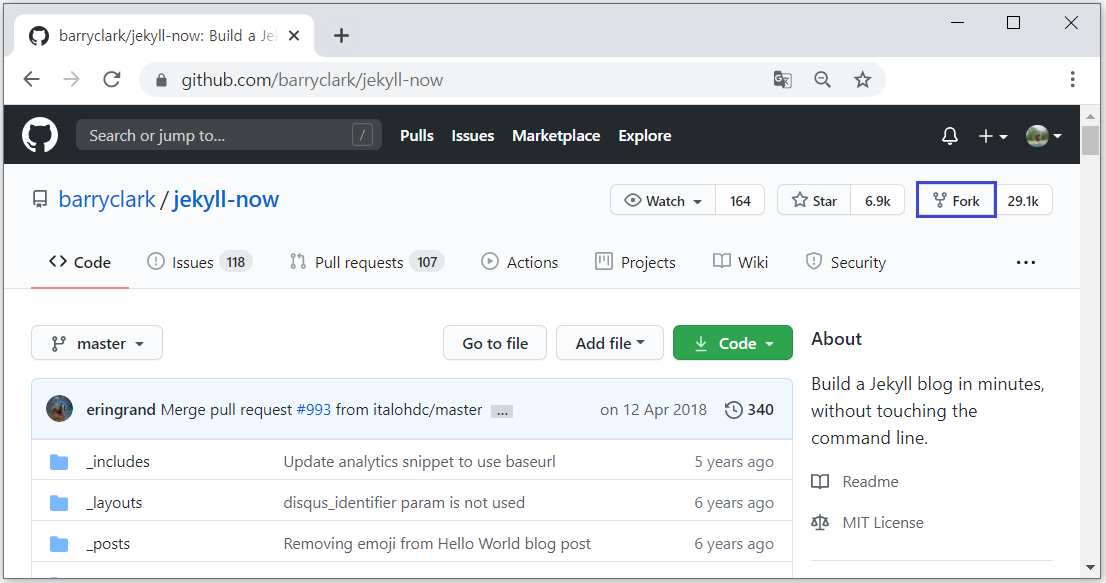Open the Add file dropdown

609,343
